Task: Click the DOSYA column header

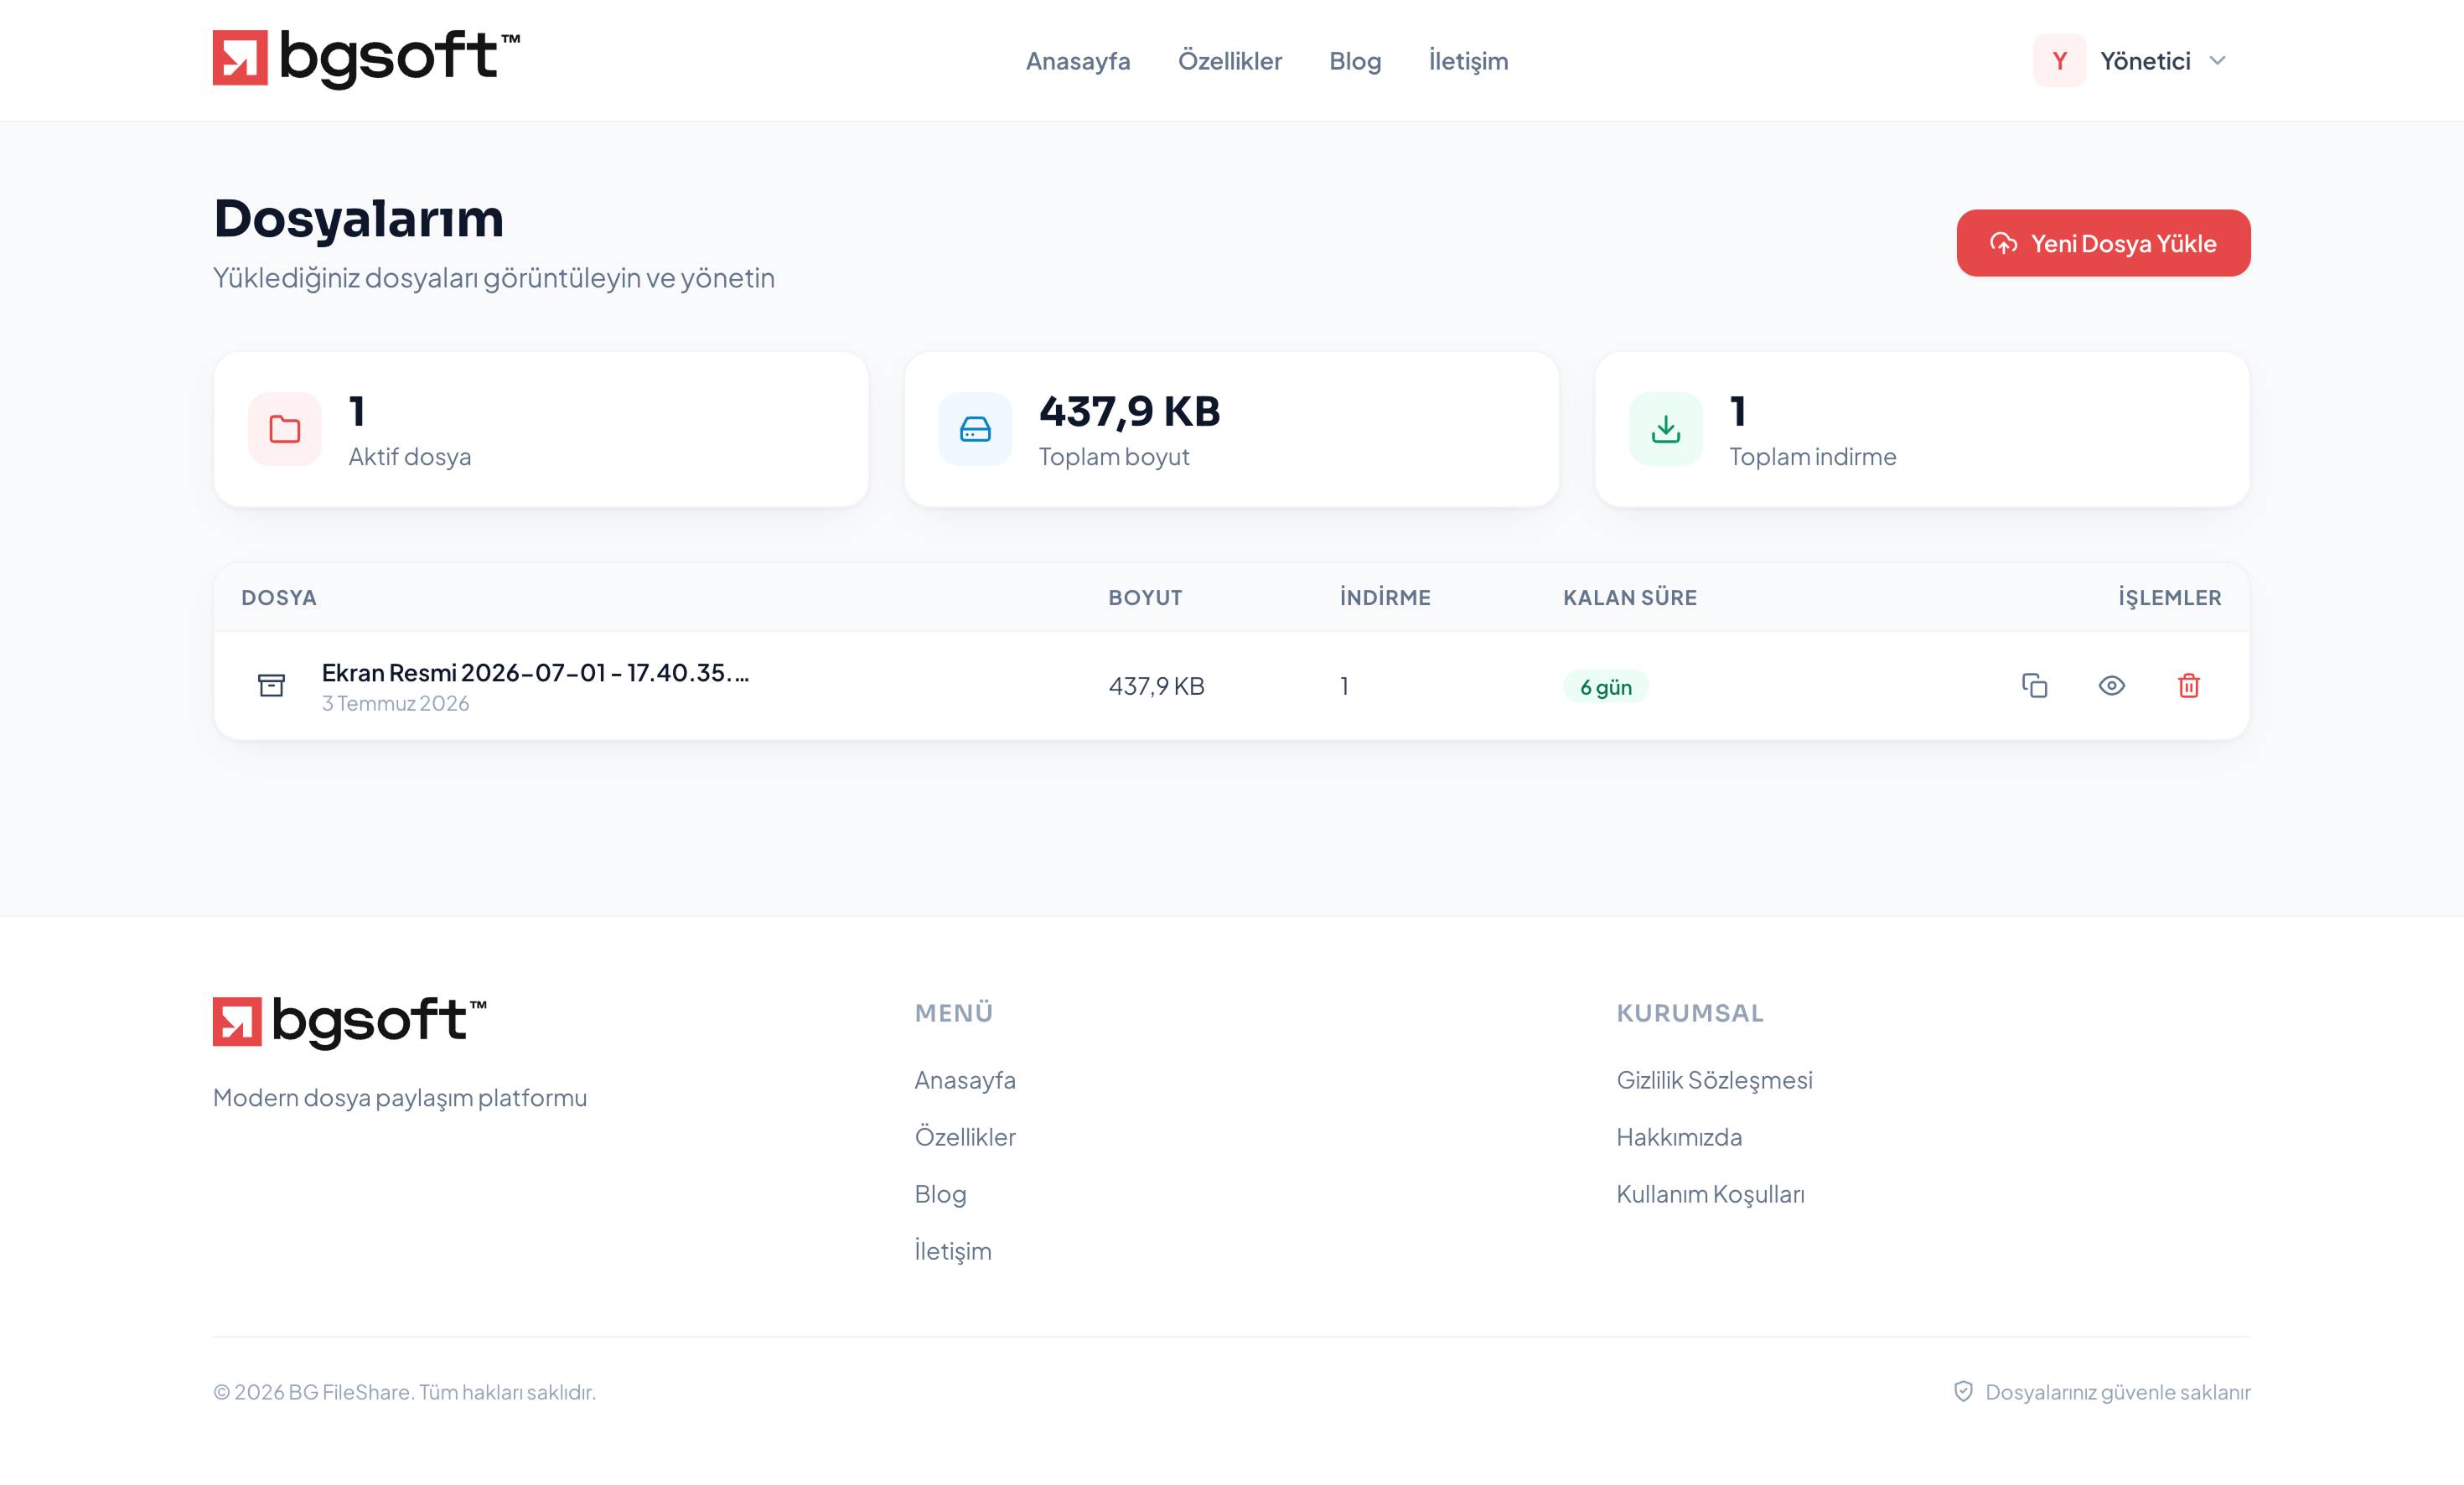Action: 279,598
